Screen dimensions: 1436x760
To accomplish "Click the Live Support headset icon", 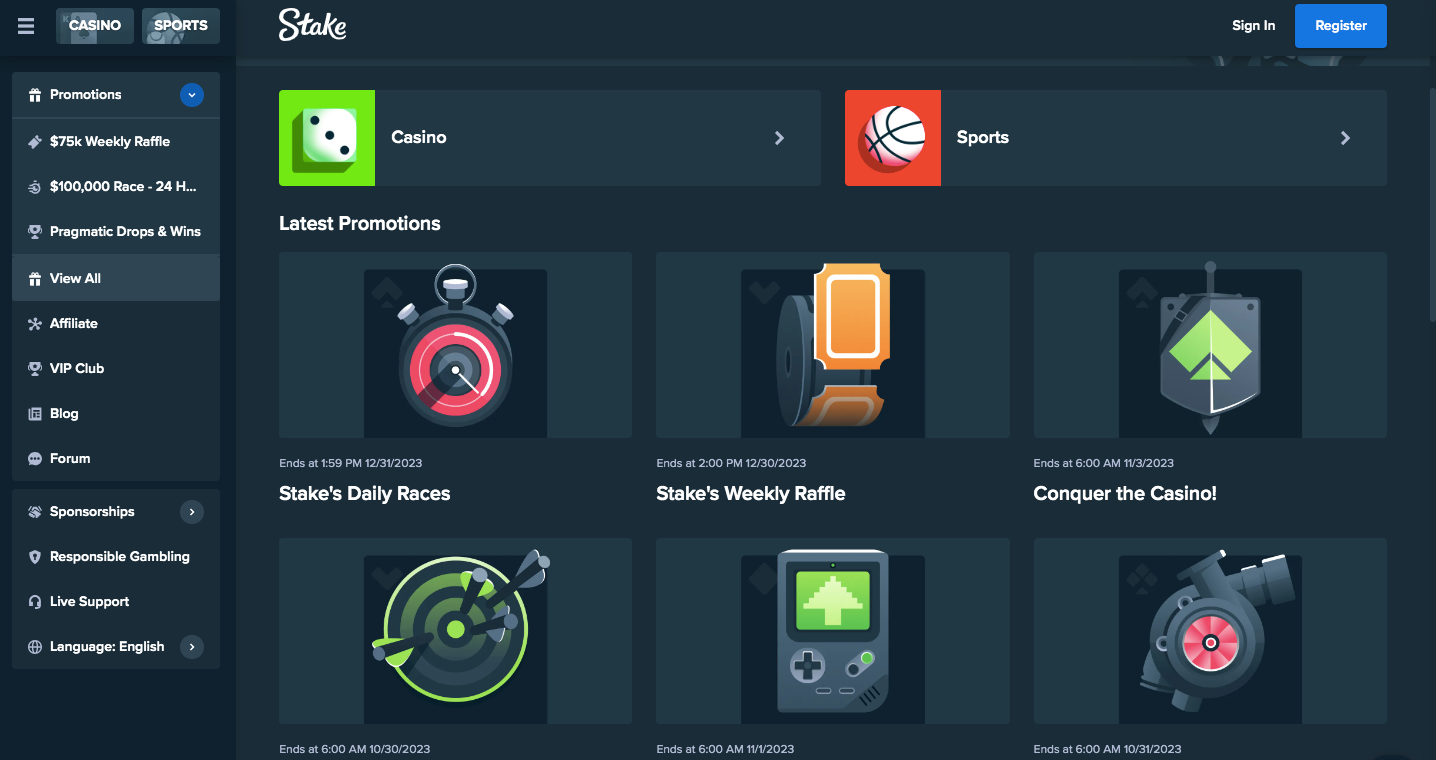I will (x=35, y=602).
